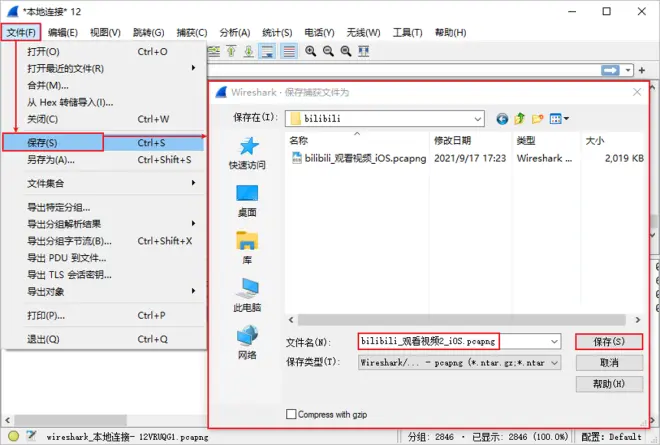Screen dimensions: 660x445
Task: Select Quick Access (快速访问) in places bar
Action: [x=247, y=153]
